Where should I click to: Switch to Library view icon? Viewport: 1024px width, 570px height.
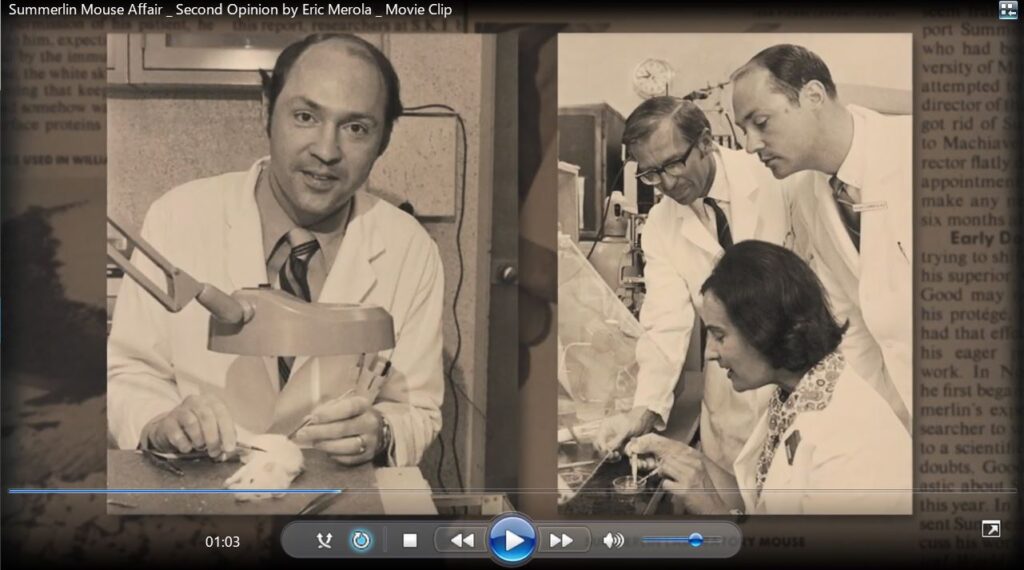[1008, 9]
